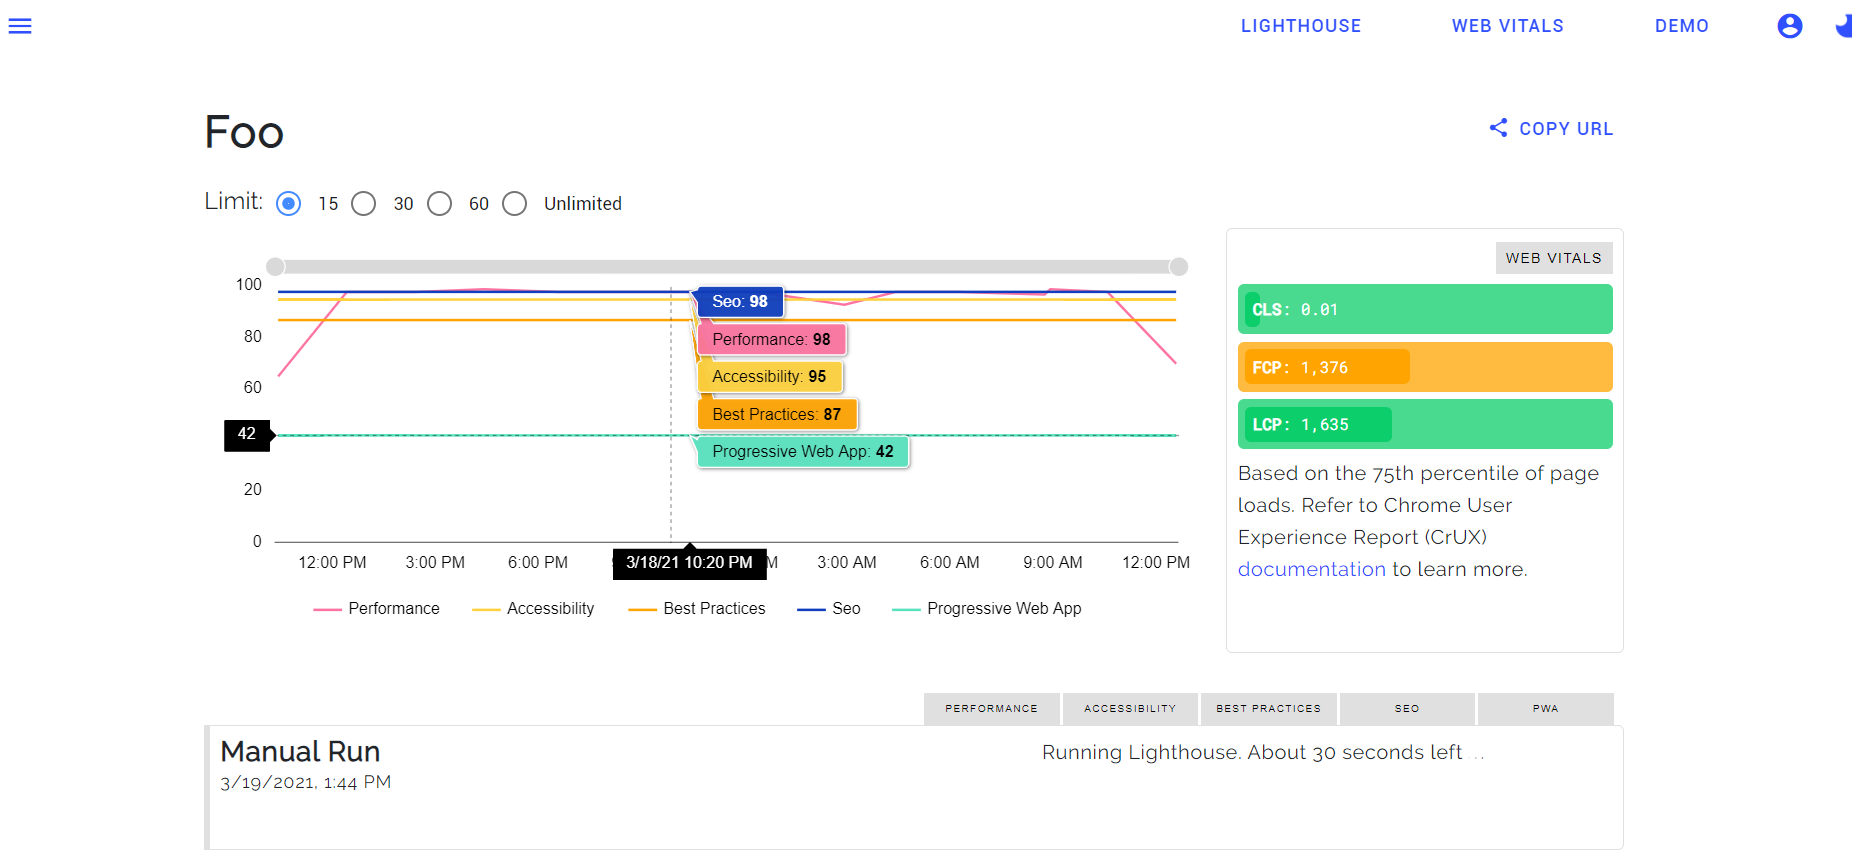Click the user account profile icon
The width and height of the screenshot is (1852, 856).
tap(1789, 26)
